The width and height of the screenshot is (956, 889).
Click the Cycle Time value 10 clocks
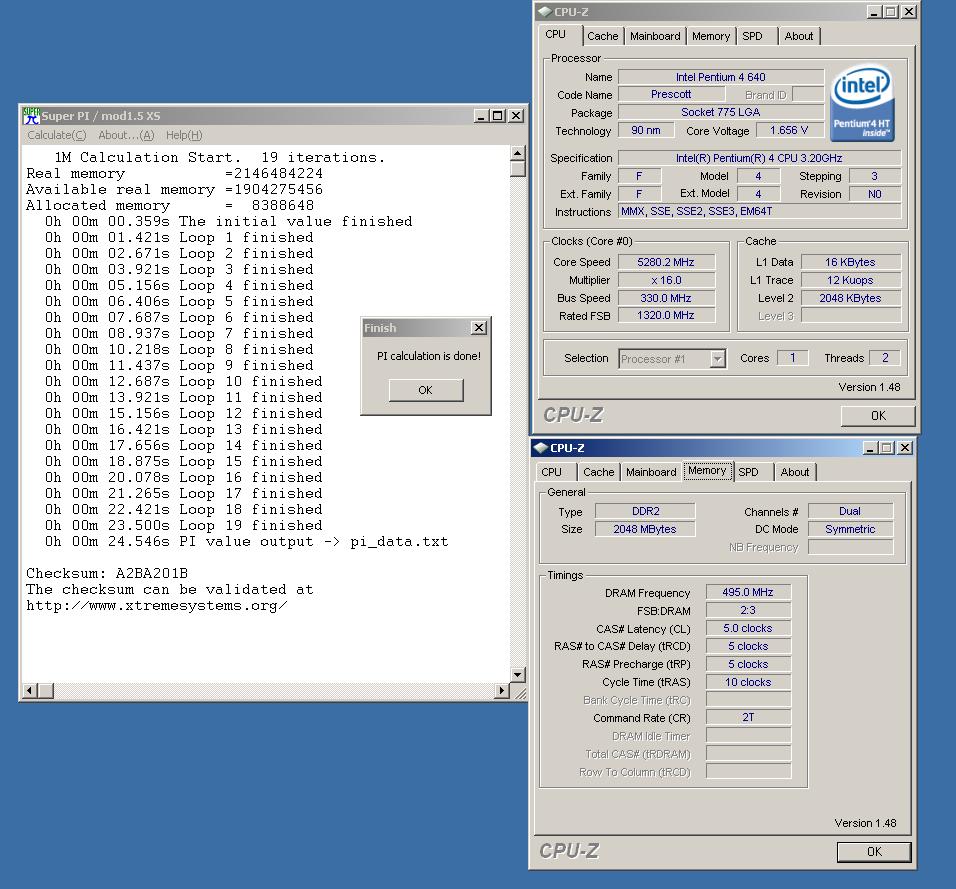click(x=748, y=682)
